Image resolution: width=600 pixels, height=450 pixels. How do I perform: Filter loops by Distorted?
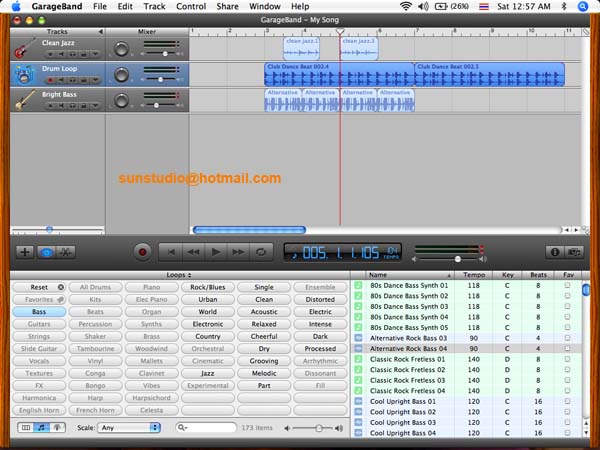320,299
